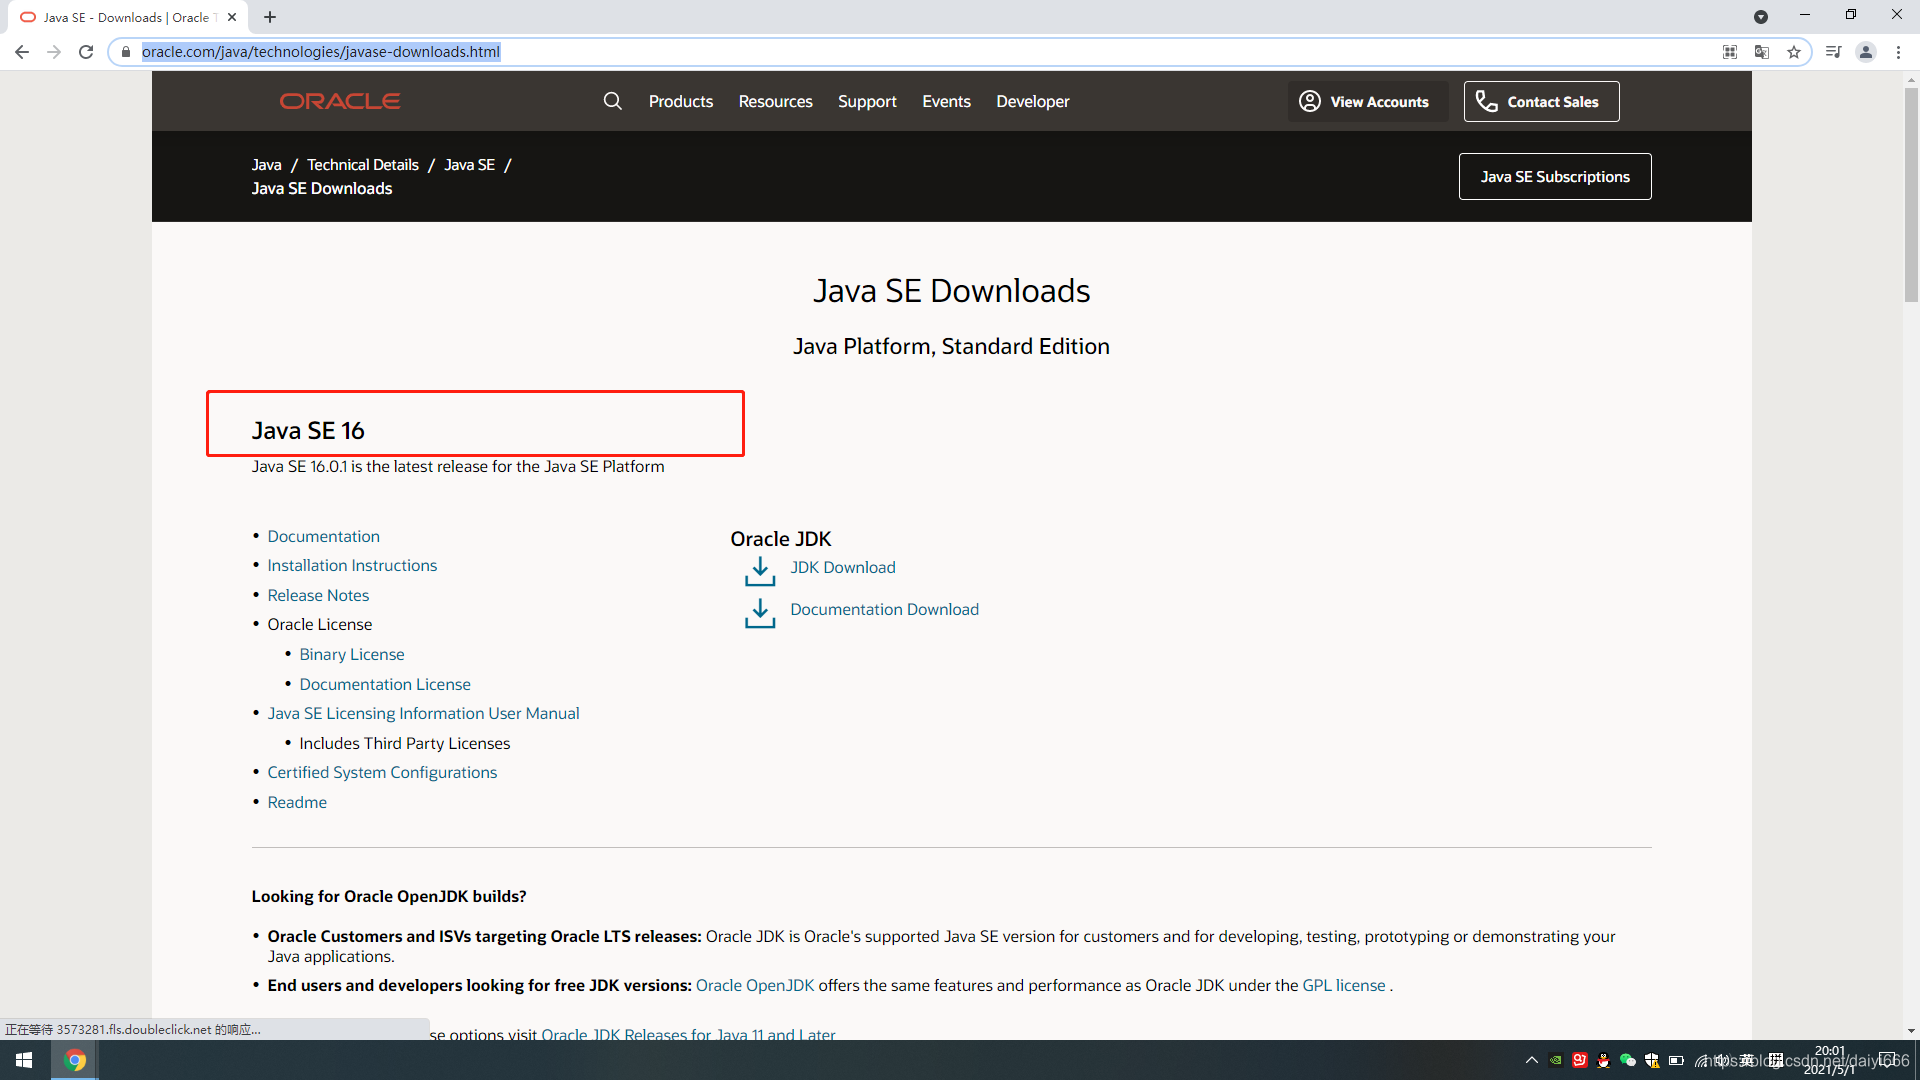The image size is (1920, 1080).
Task: Click the page vertical scrollbar thumb
Action: pos(1910,195)
